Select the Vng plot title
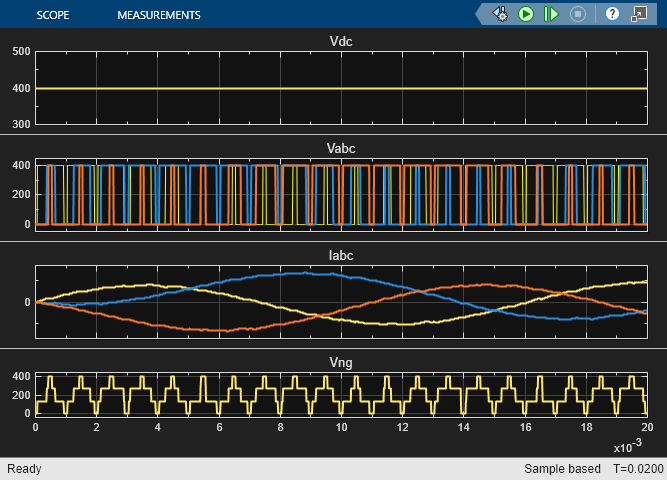667x480 pixels. coord(341,363)
